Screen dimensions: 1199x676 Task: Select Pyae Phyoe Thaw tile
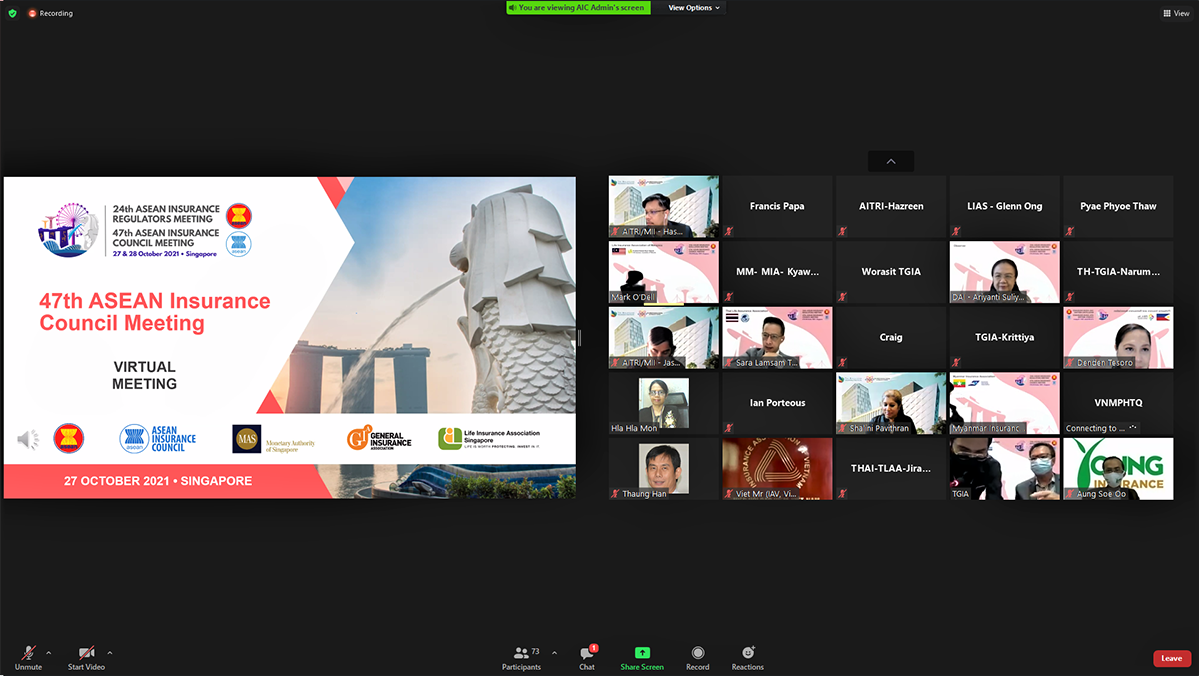[x=1118, y=206]
